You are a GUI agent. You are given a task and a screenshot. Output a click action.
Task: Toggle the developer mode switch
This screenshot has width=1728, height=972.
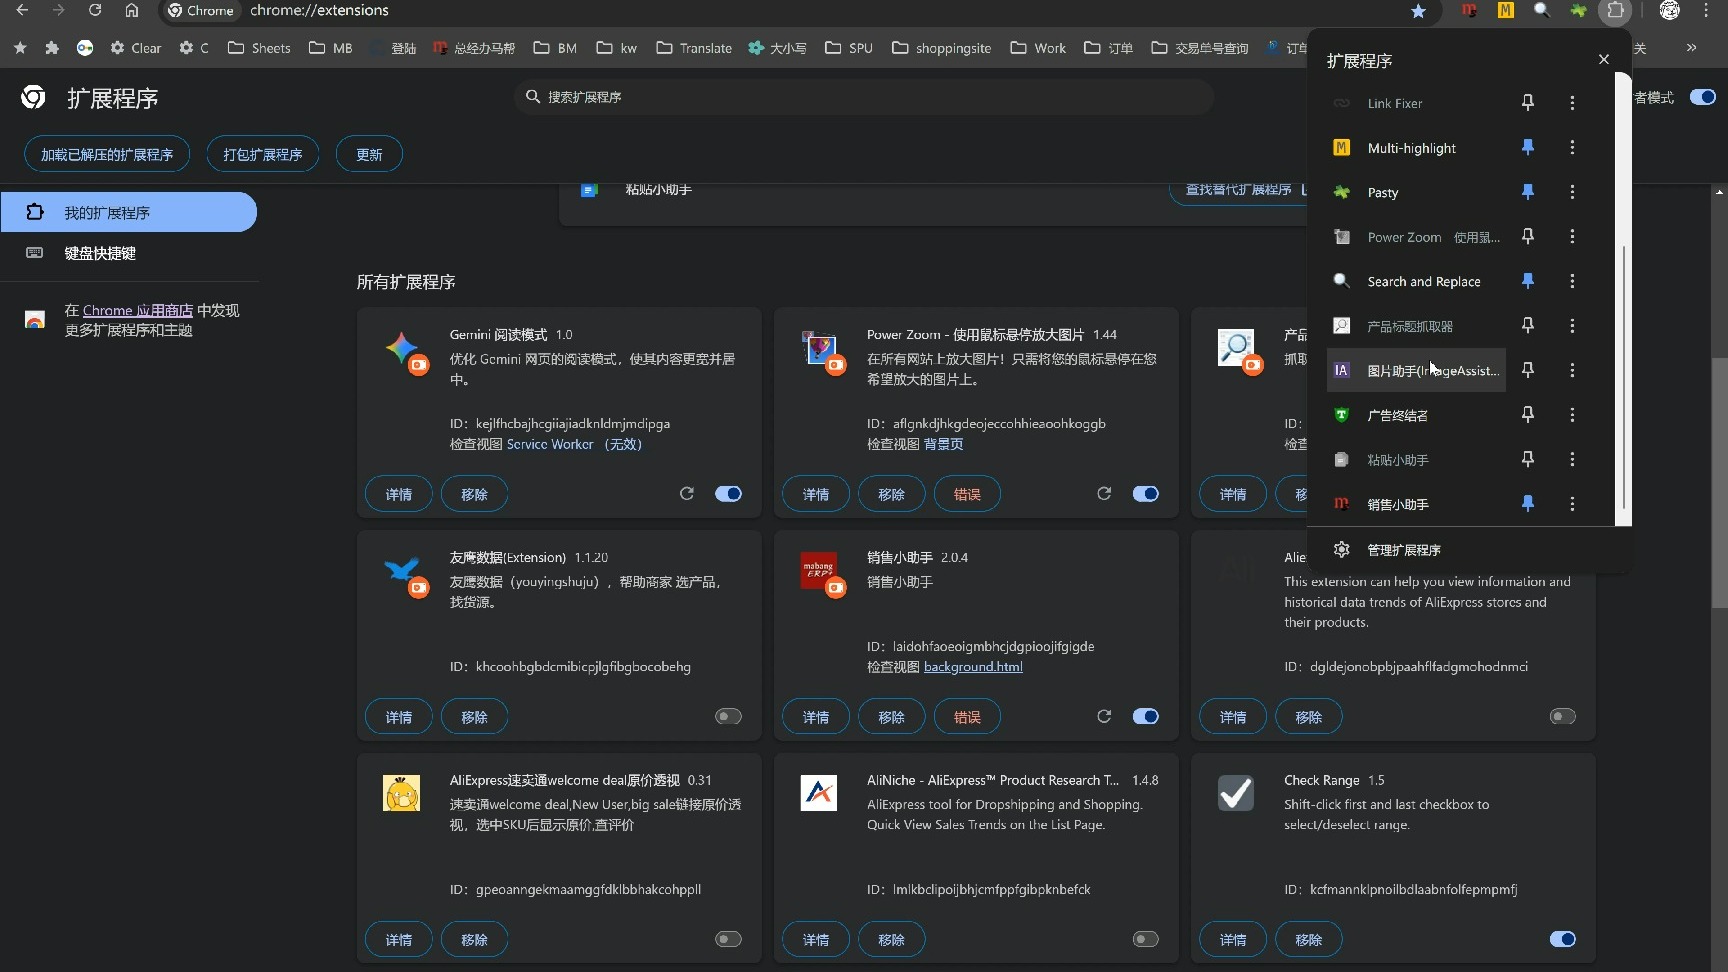1703,97
